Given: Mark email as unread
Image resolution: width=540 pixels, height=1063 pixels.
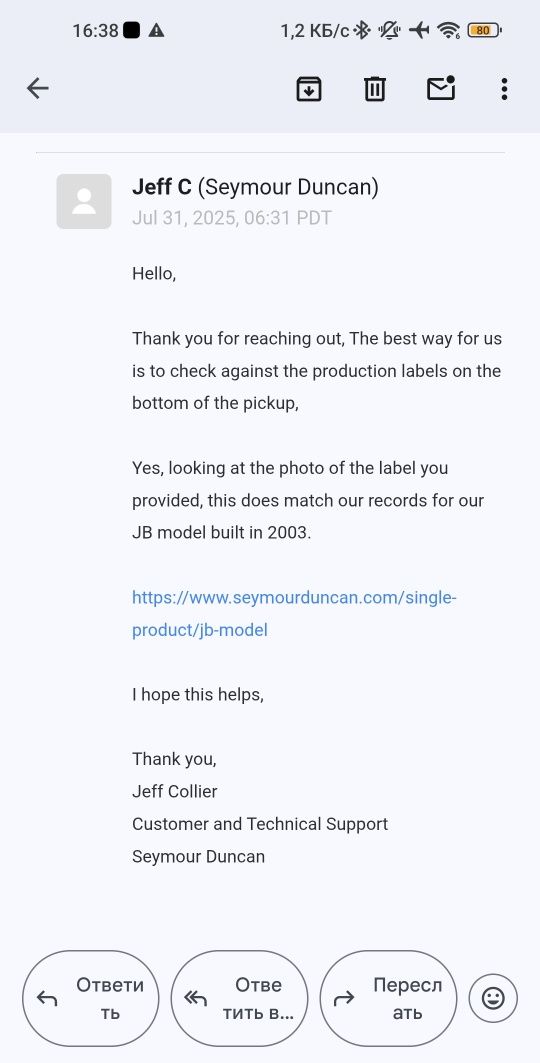Looking at the screenshot, I should tap(440, 89).
